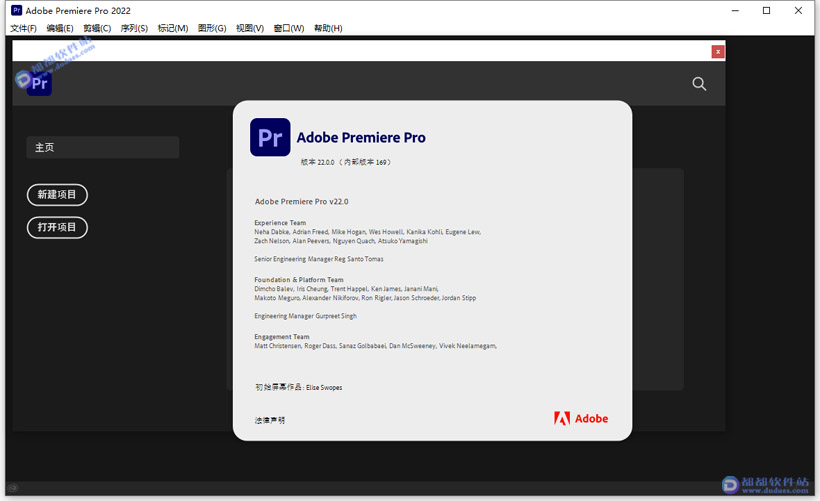Image resolution: width=820 pixels, height=501 pixels.
Task: Open the 剪辑(C) menu
Action: coord(97,28)
